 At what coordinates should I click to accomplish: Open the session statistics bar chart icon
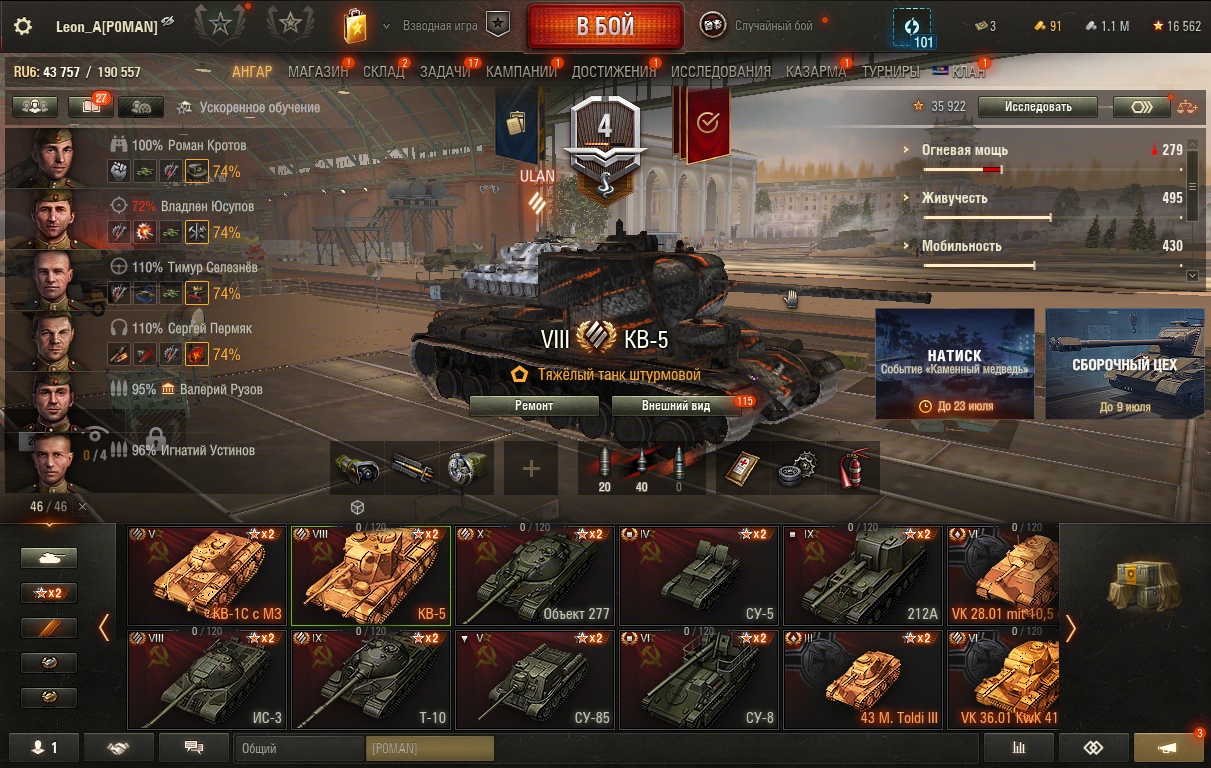tap(1019, 747)
